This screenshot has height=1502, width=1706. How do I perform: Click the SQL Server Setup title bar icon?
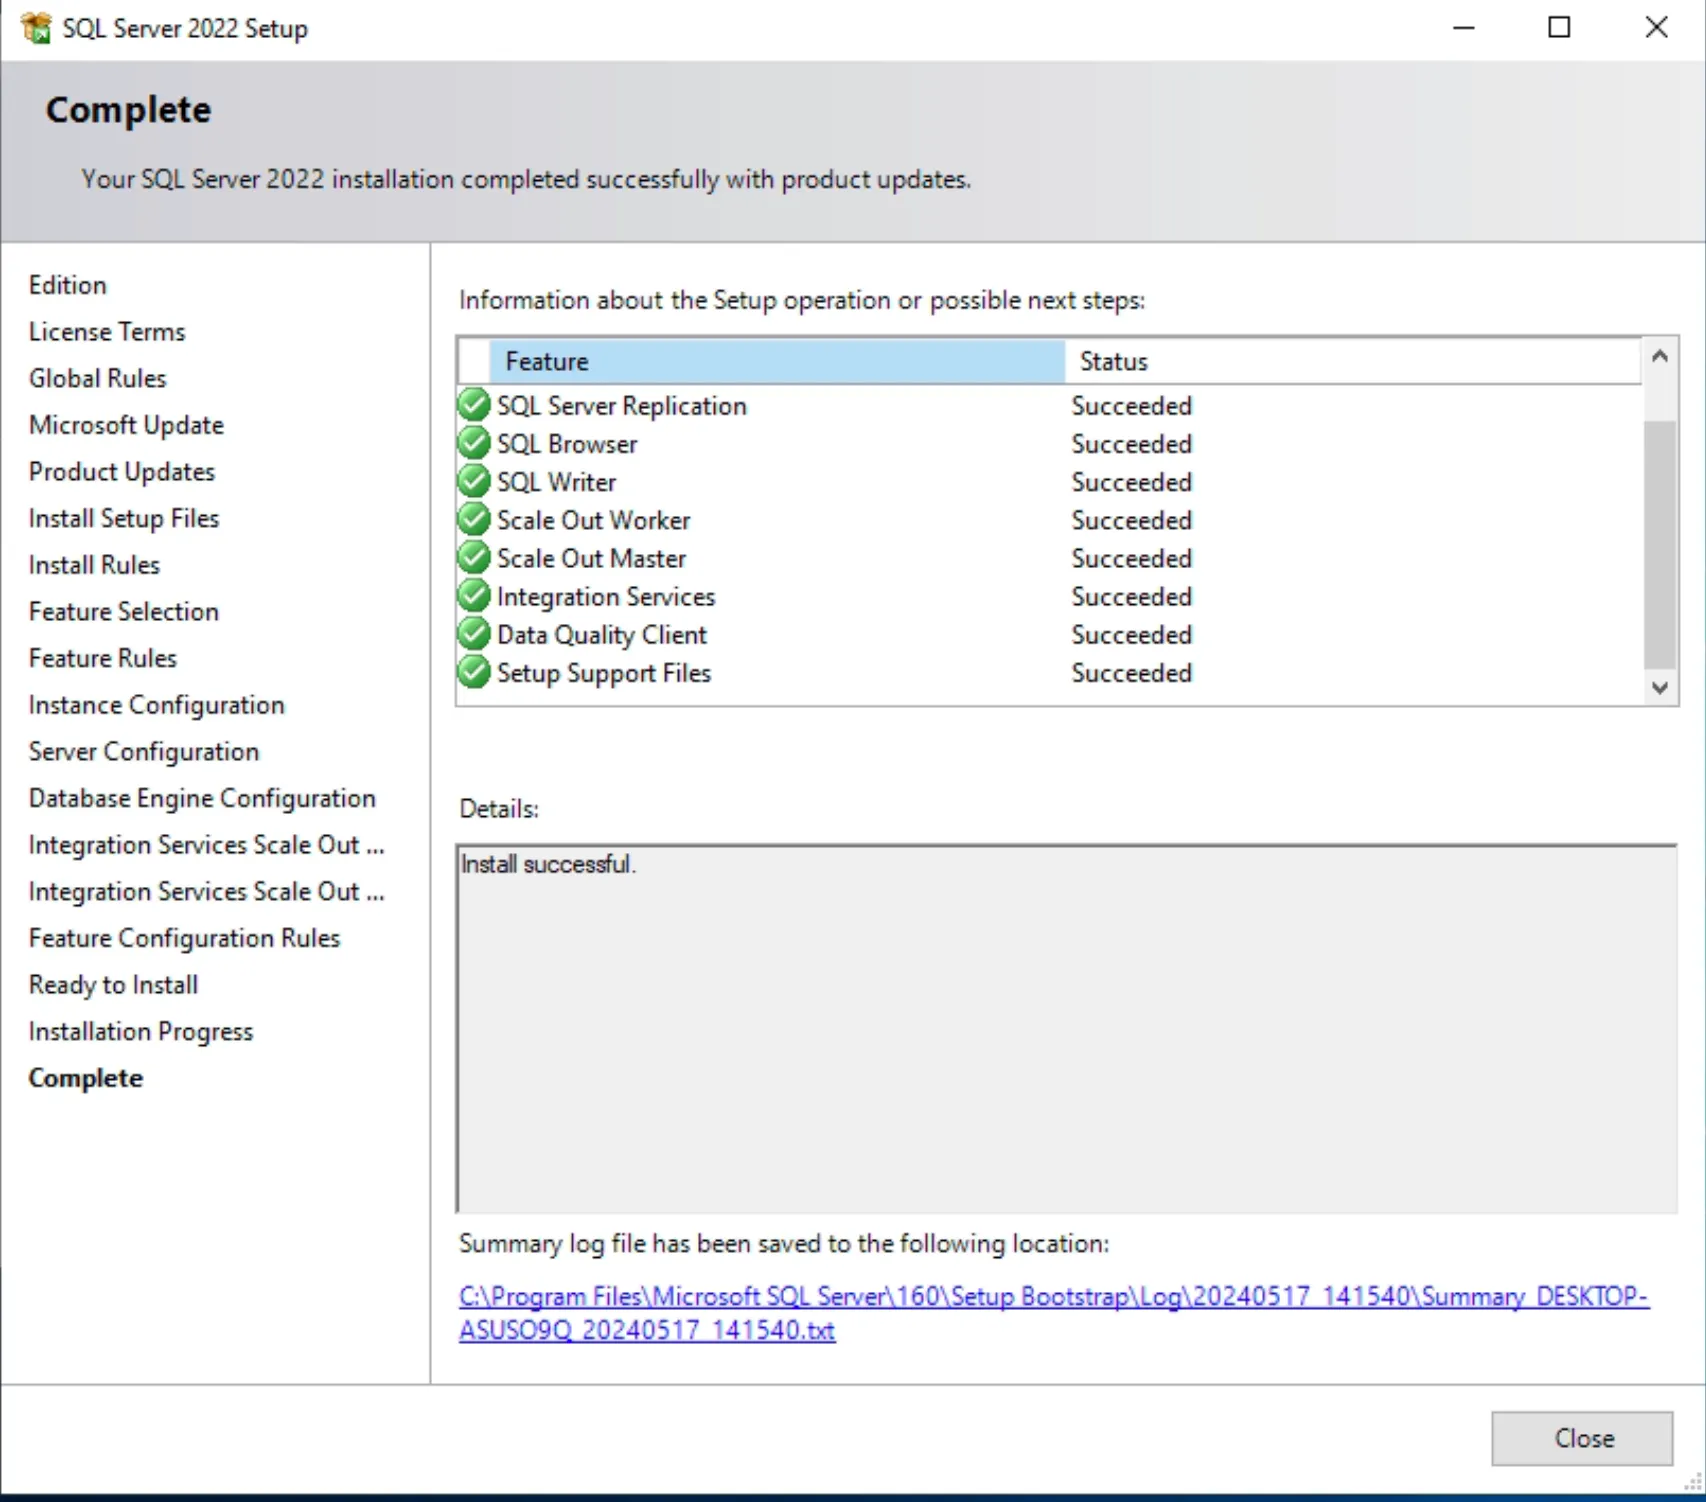36,28
